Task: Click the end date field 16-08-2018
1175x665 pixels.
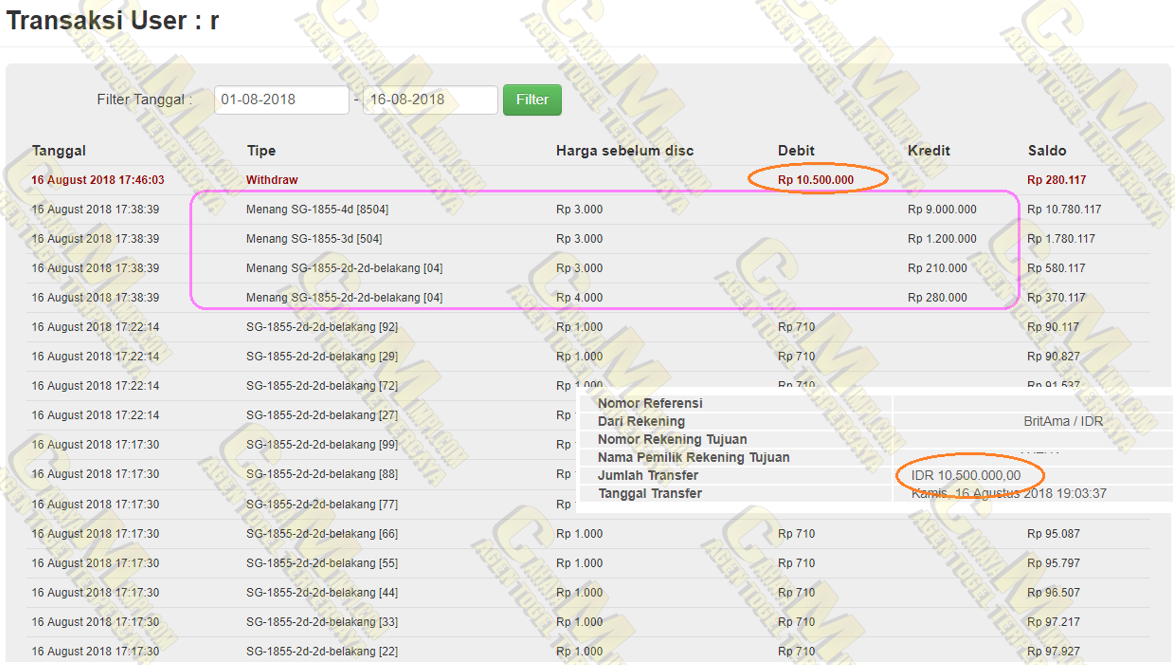Action: [x=429, y=100]
